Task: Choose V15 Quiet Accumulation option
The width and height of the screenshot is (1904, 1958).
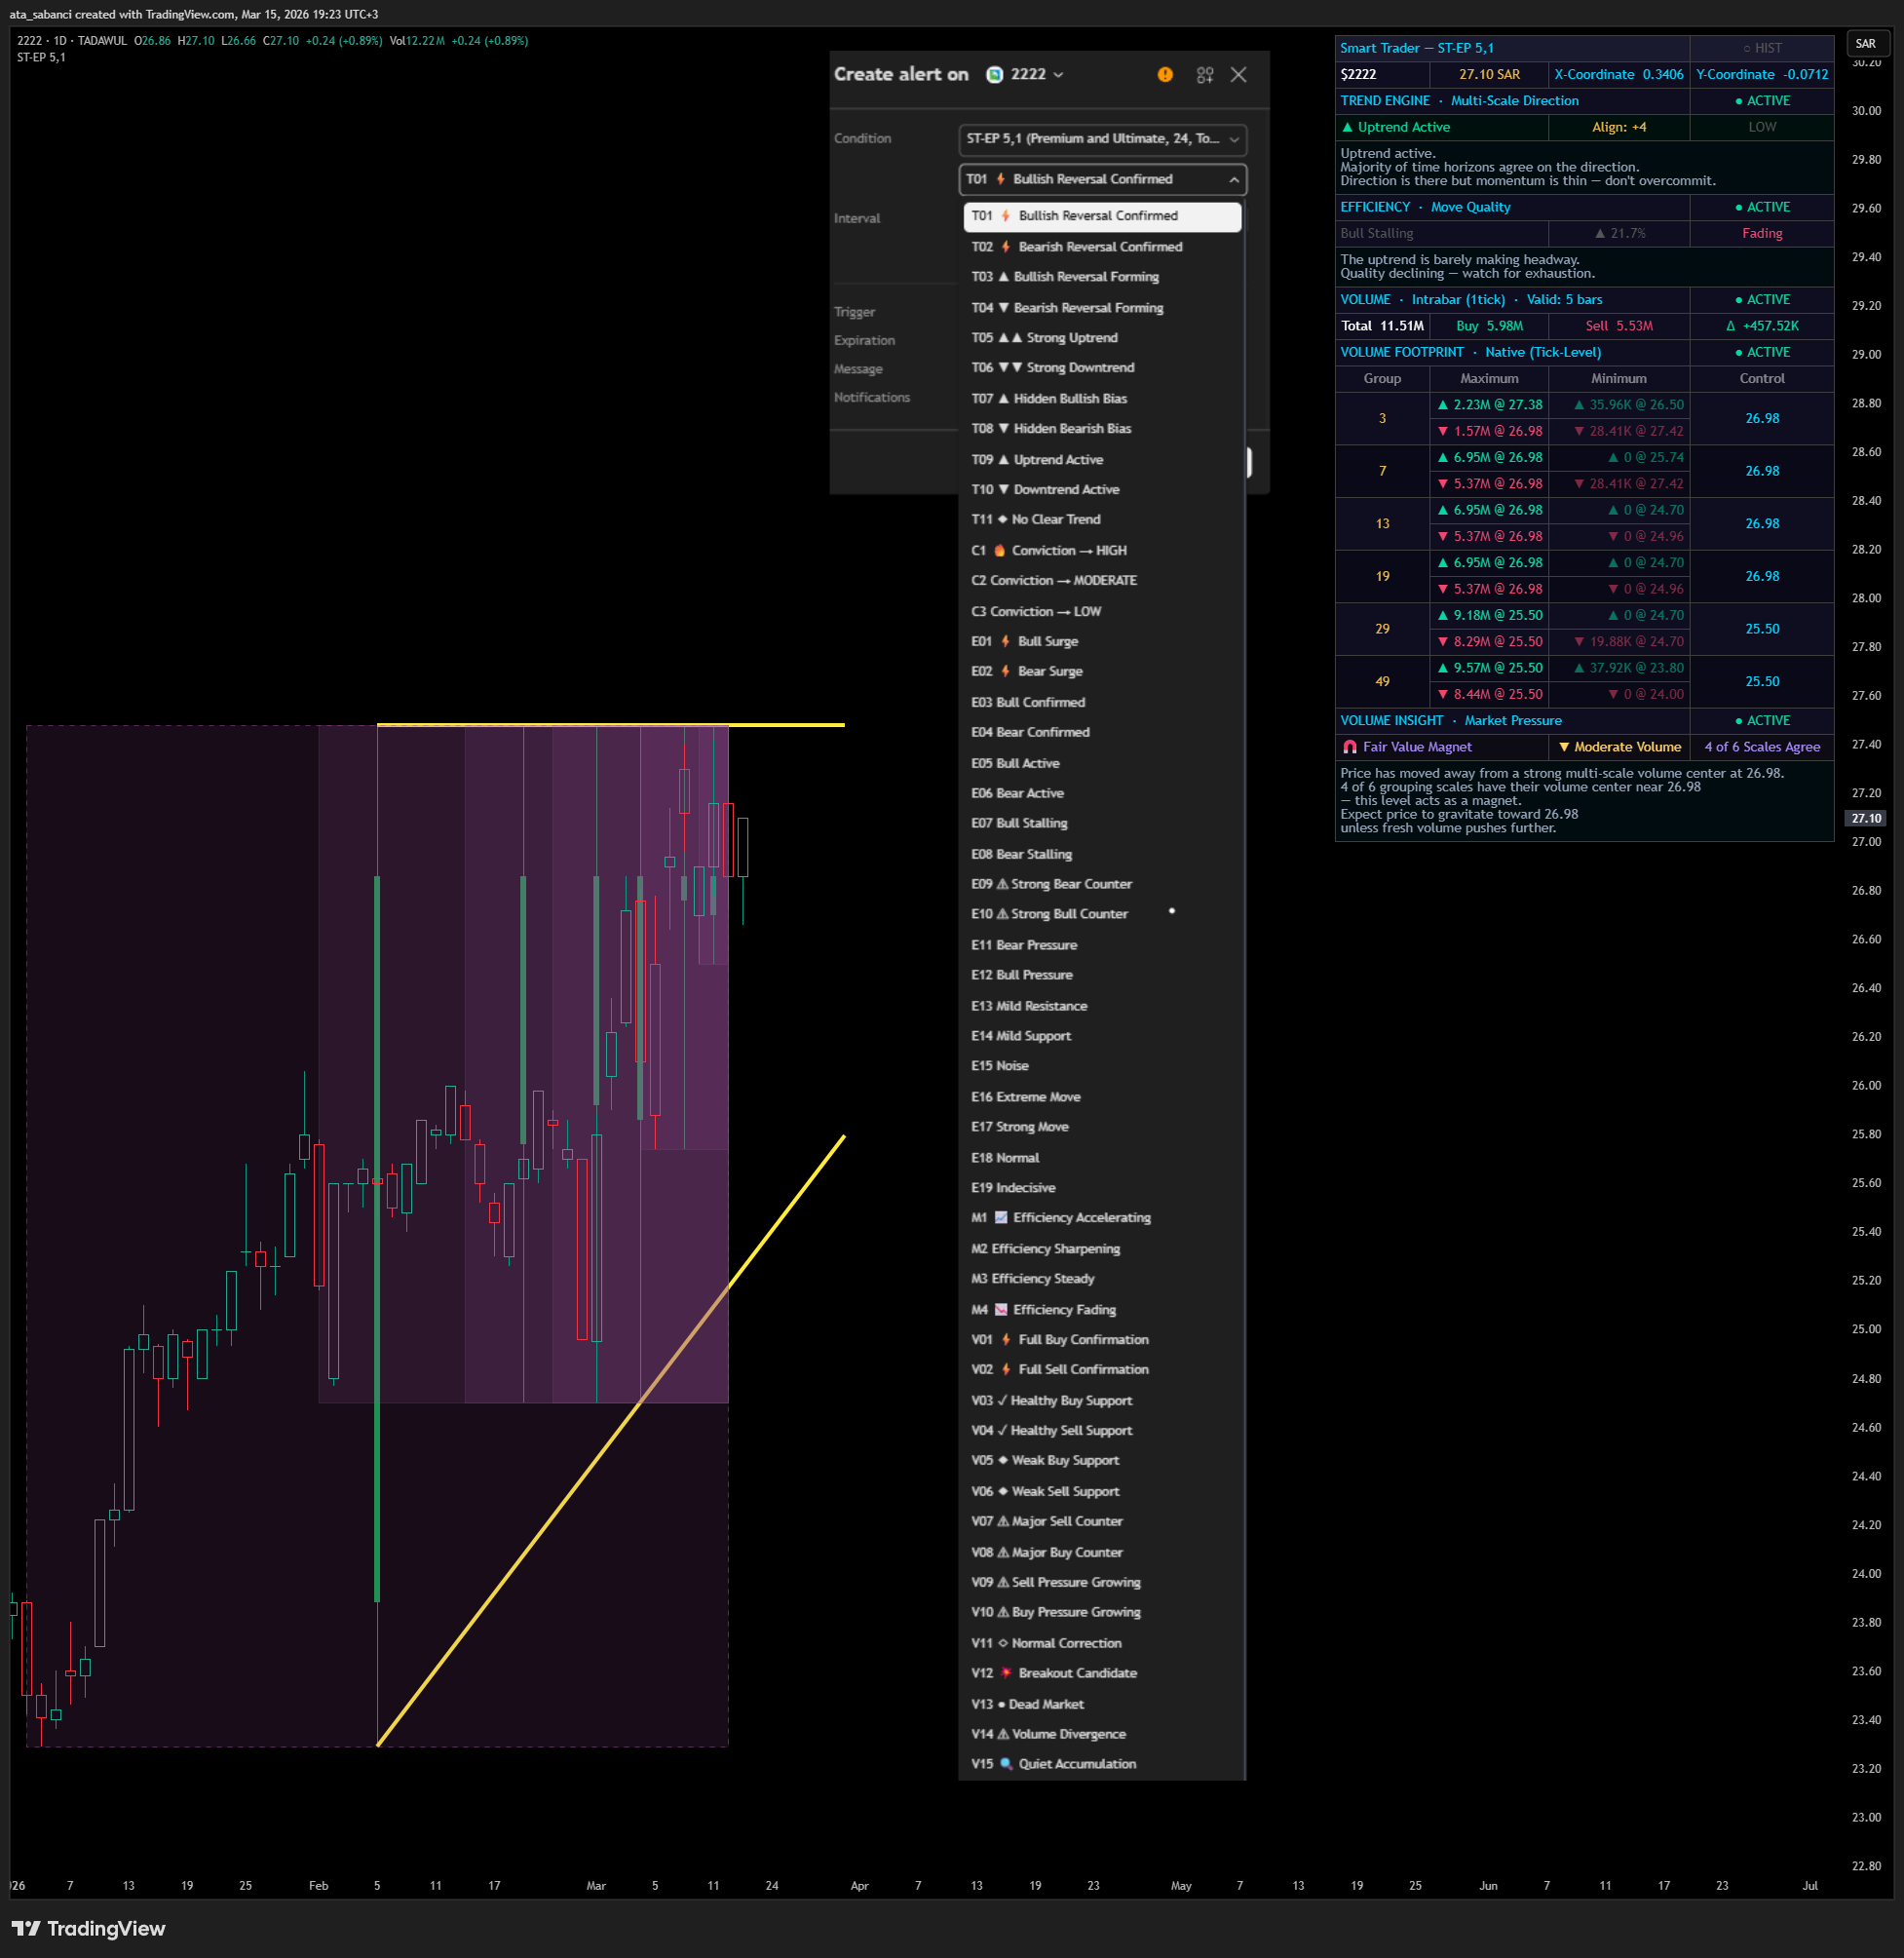Action: [x=1102, y=1765]
